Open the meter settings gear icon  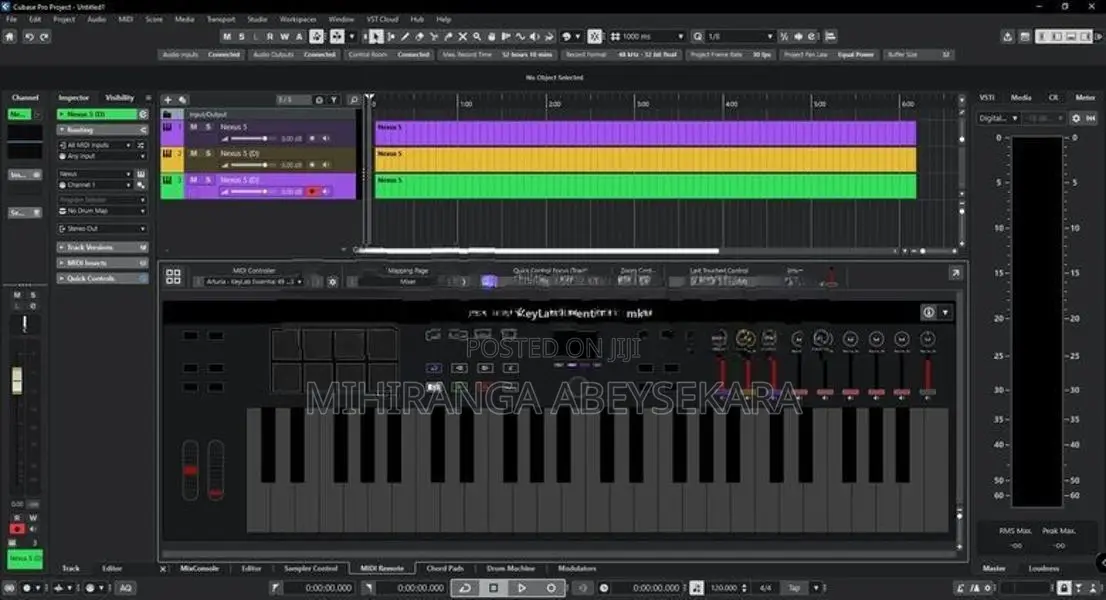pyautogui.click(x=1076, y=118)
